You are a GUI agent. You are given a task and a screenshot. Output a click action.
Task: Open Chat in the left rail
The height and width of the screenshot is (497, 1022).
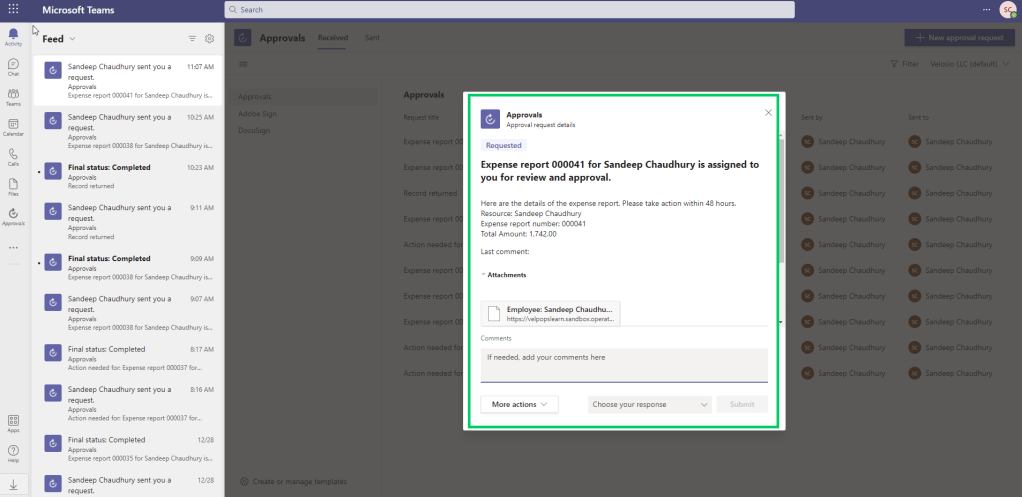[13, 66]
